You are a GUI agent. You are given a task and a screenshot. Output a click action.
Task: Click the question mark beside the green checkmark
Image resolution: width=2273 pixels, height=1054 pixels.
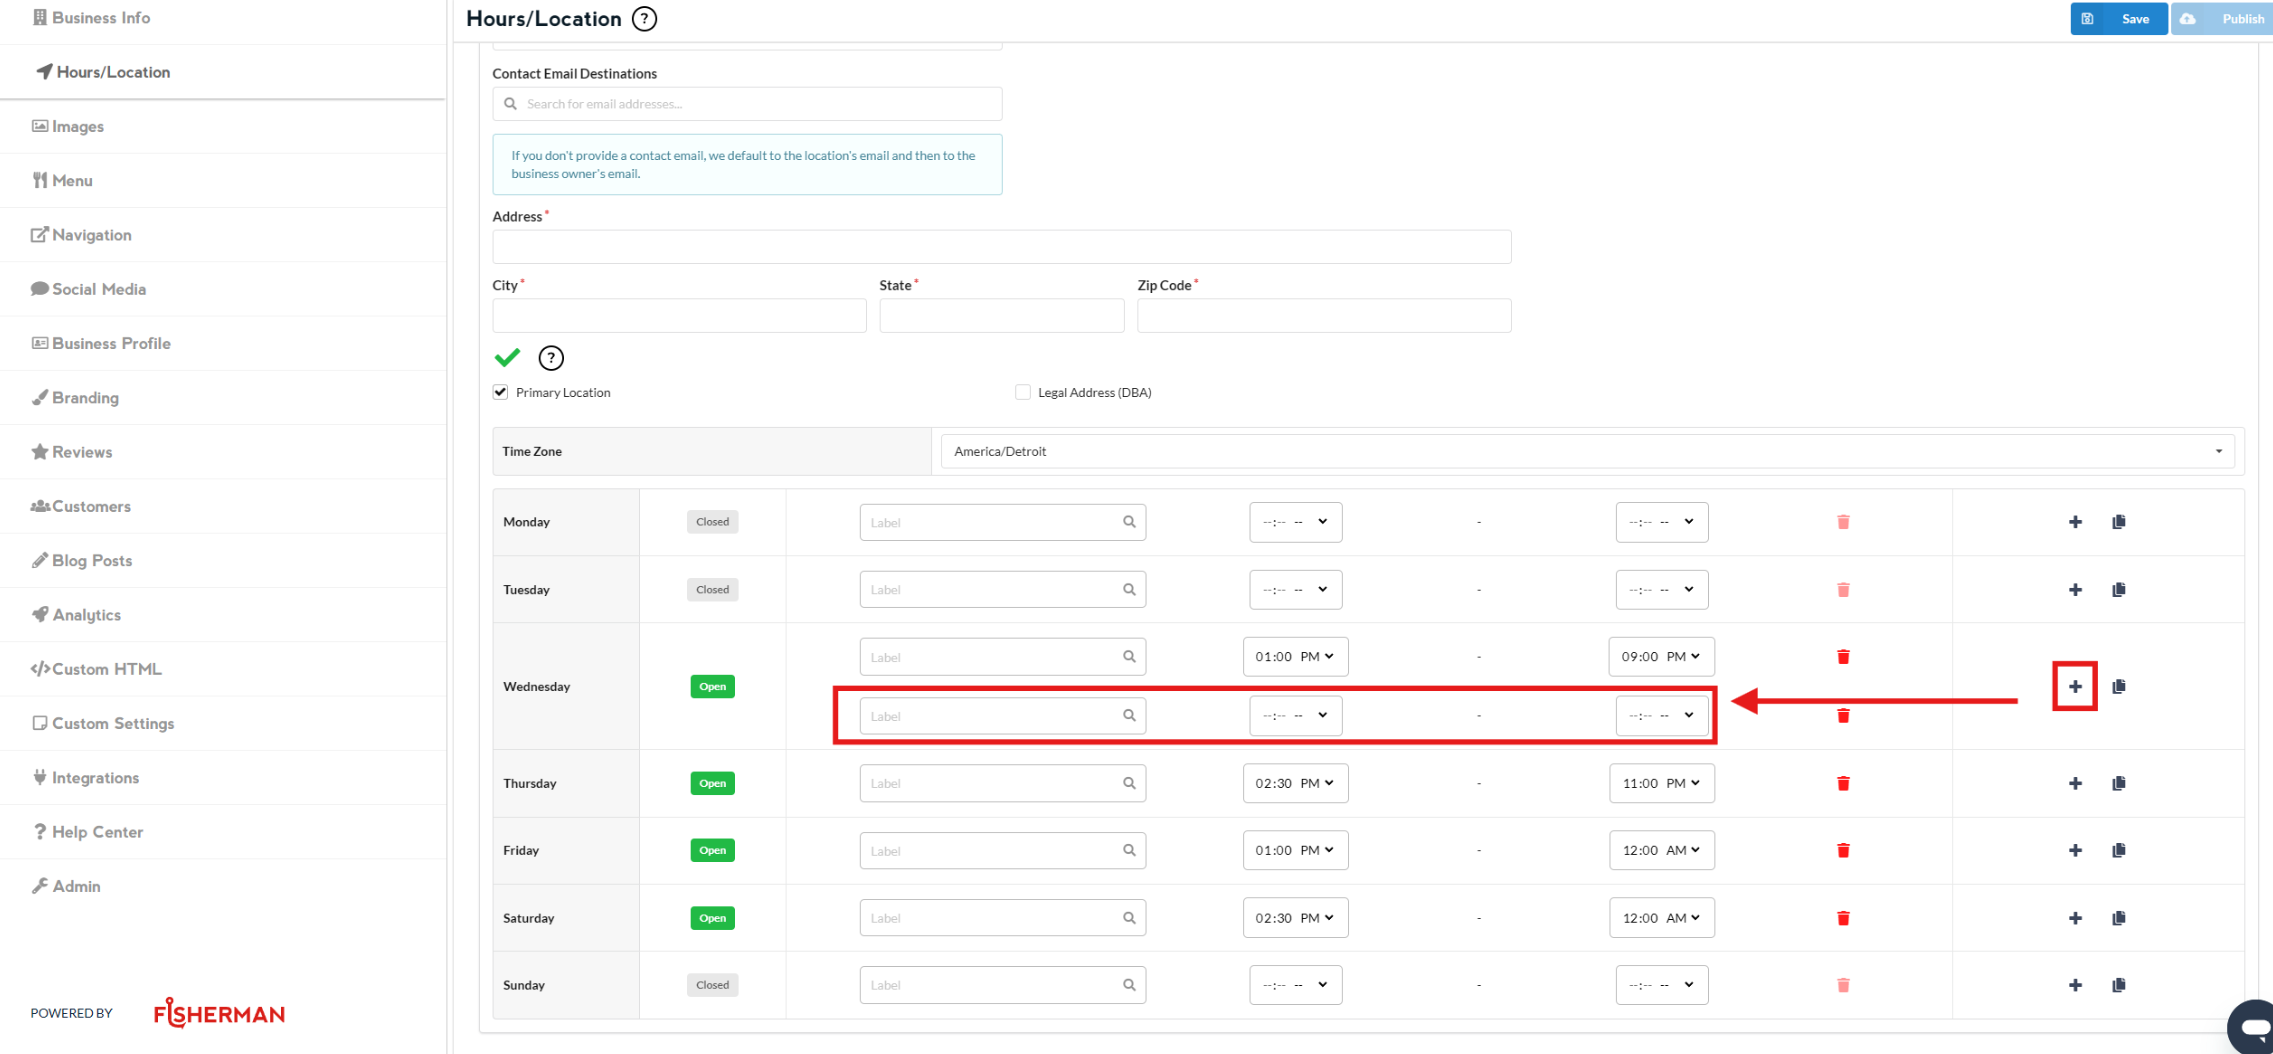coord(551,358)
